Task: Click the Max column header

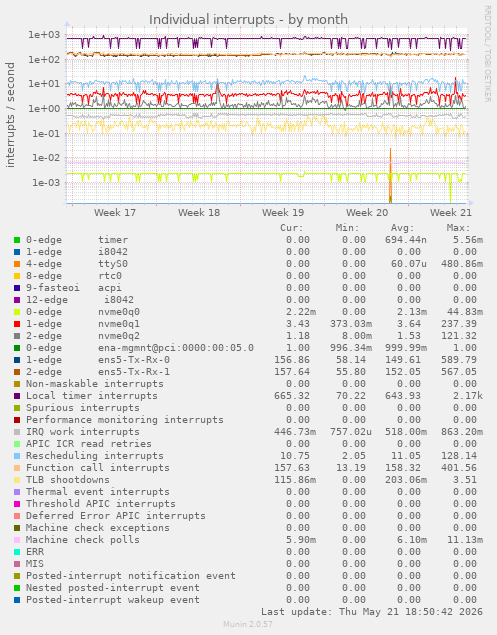Action: click(459, 228)
